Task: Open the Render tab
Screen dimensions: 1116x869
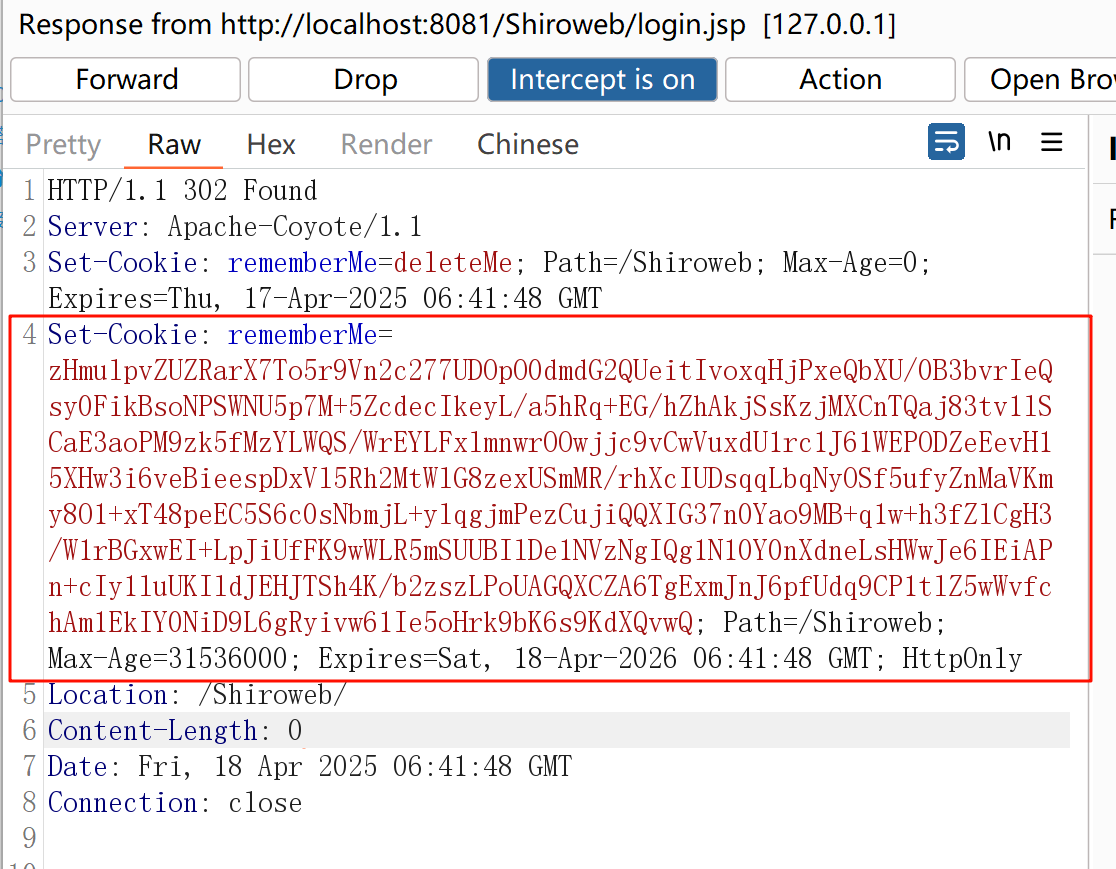Action: pyautogui.click(x=386, y=144)
